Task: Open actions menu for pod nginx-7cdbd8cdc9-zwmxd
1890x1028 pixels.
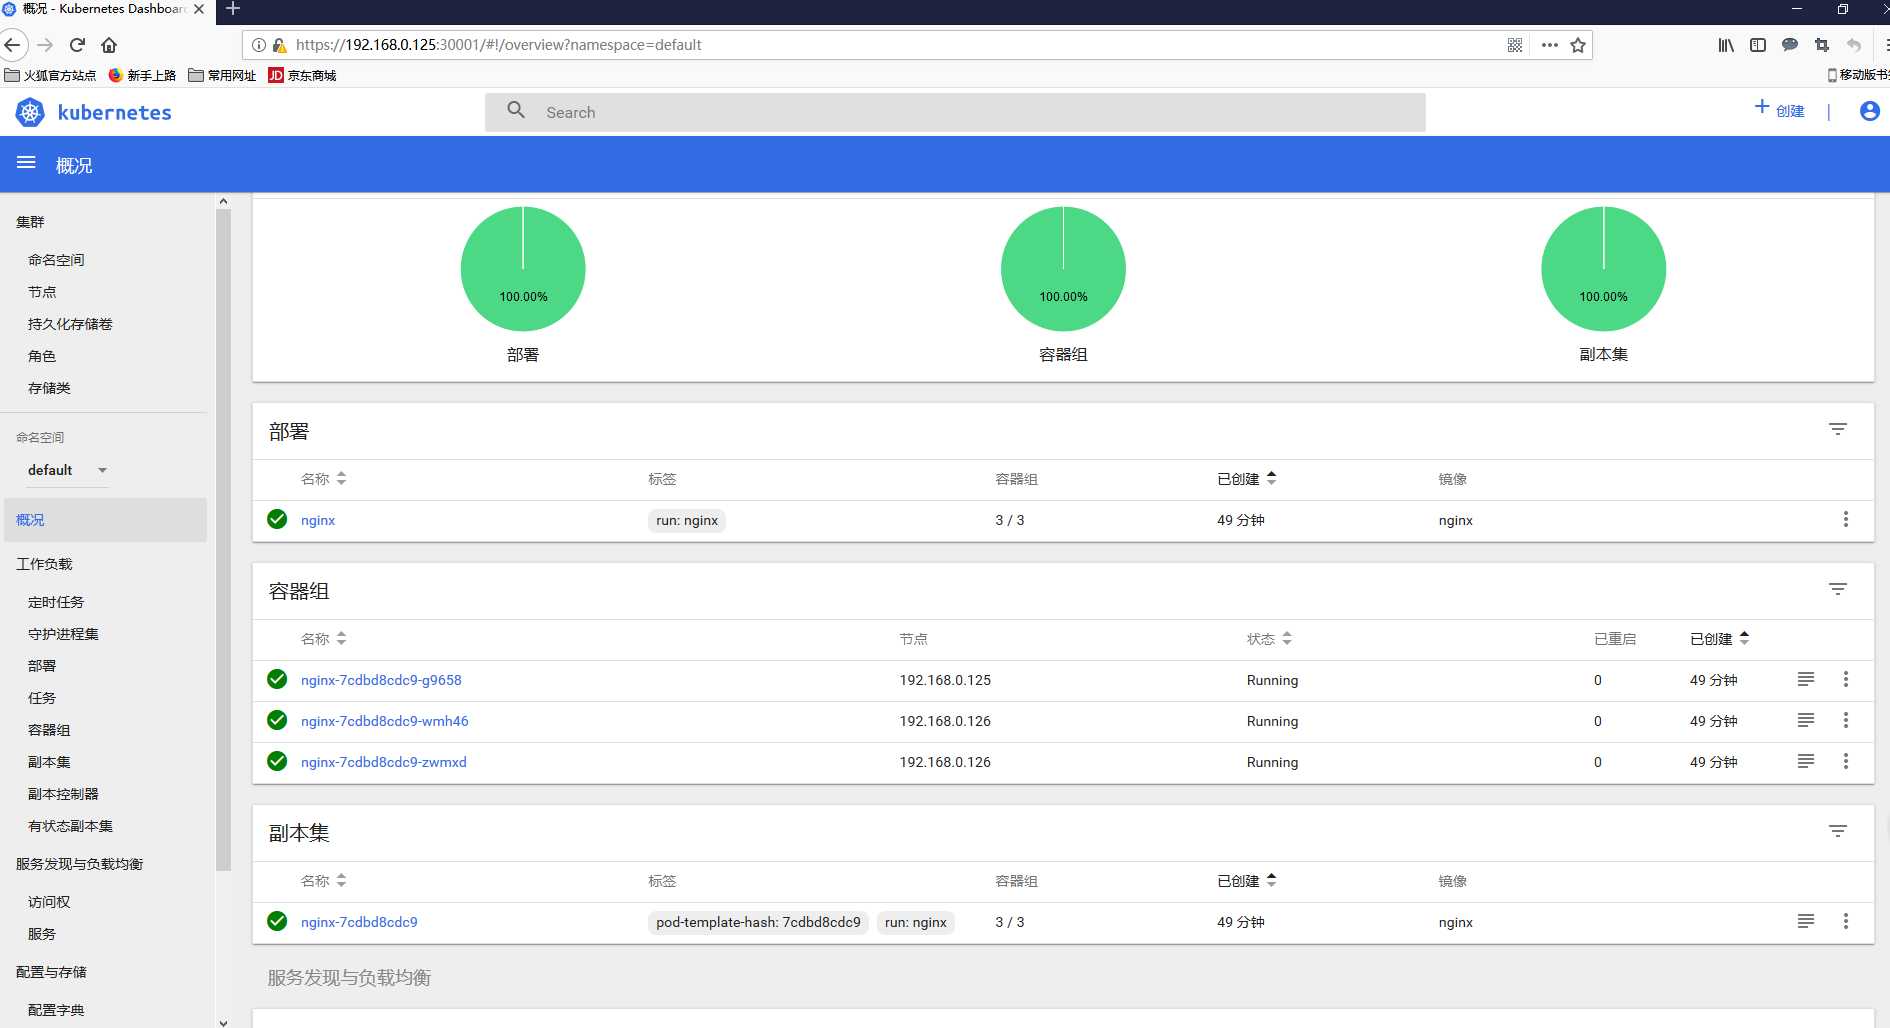Action: click(1845, 761)
